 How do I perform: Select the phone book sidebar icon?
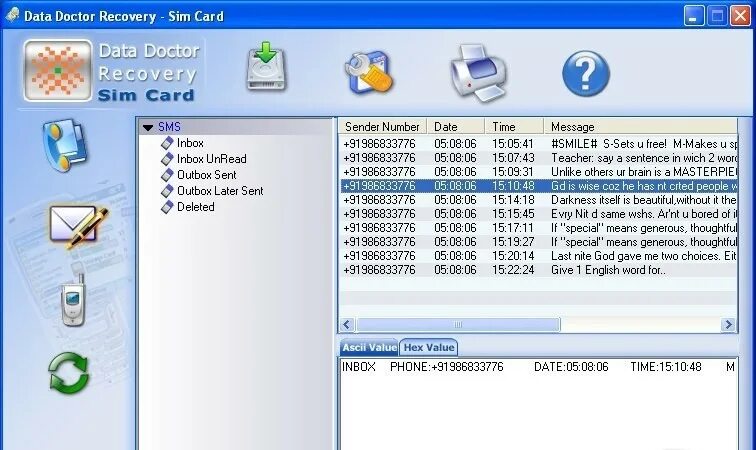(65, 146)
